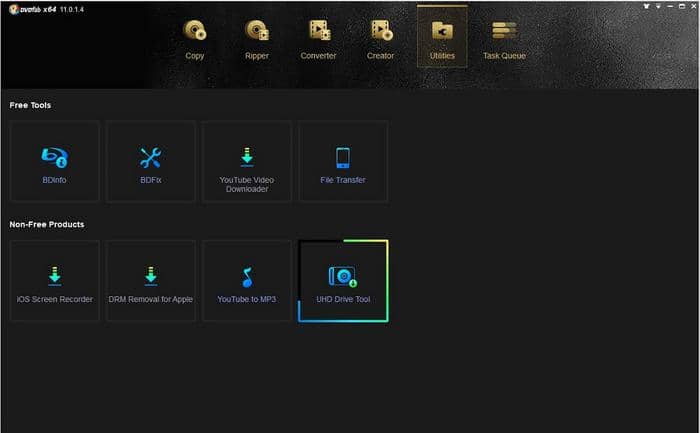The image size is (700, 433).
Task: Launch iOS Screen Recorder
Action: click(54, 281)
